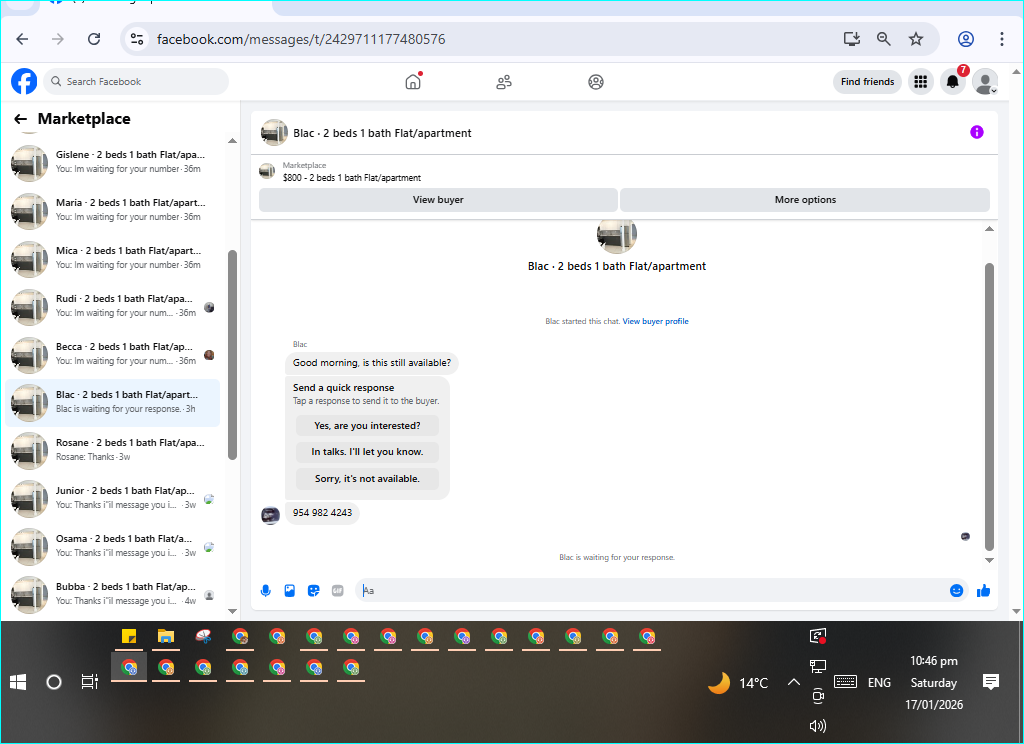The height and width of the screenshot is (744, 1024).
Task: Click the browser back arrow
Action: [x=22, y=39]
